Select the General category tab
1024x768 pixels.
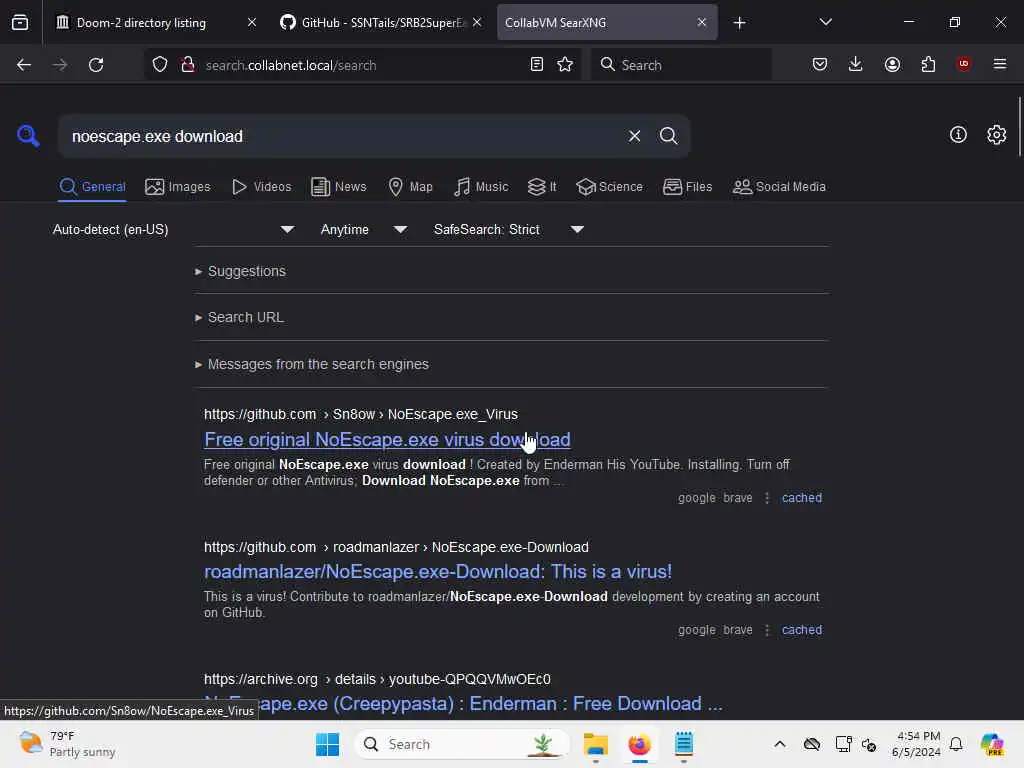coord(92,187)
